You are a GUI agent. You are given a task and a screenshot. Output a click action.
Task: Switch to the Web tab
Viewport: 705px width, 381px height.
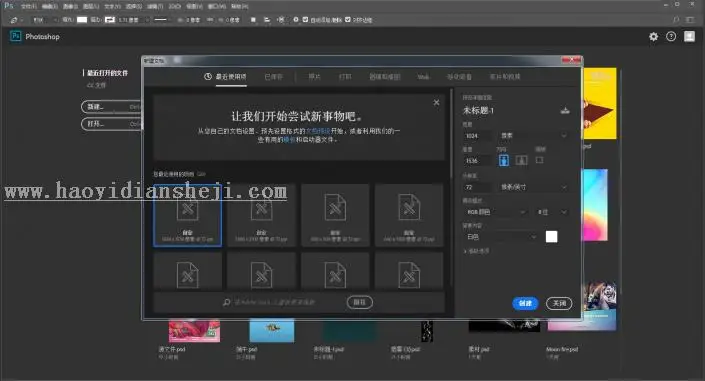(x=423, y=77)
